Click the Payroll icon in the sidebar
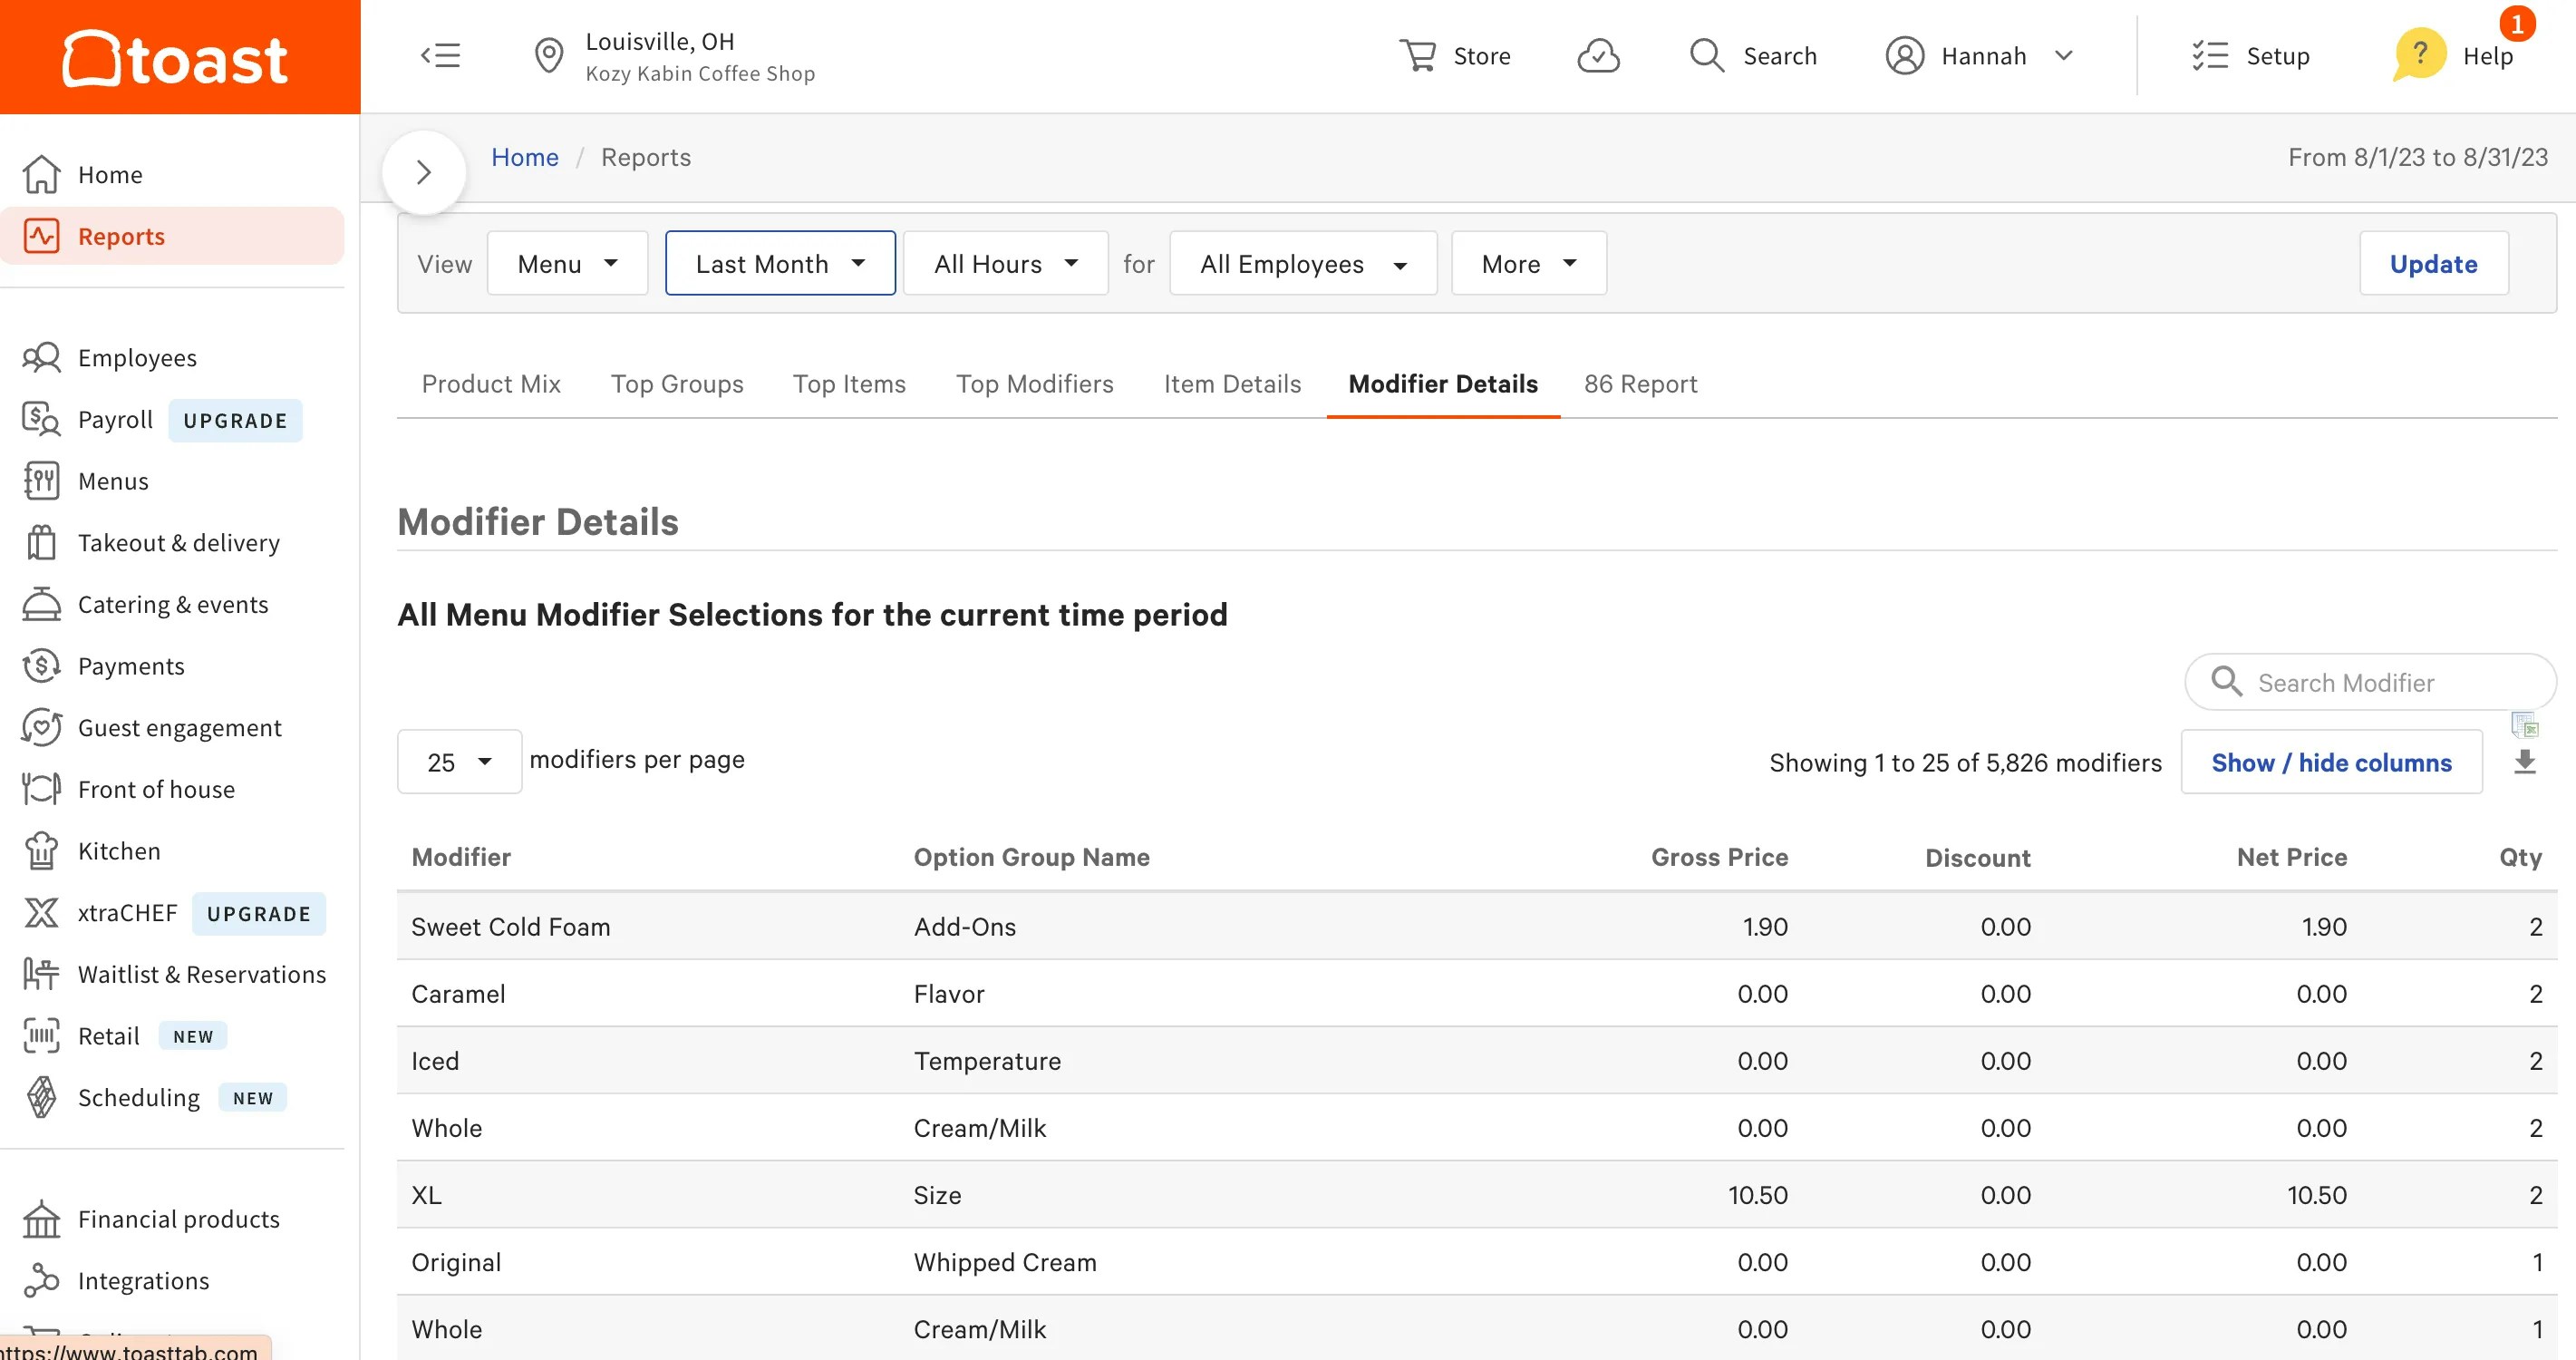The height and width of the screenshot is (1360, 2576). click(x=41, y=420)
